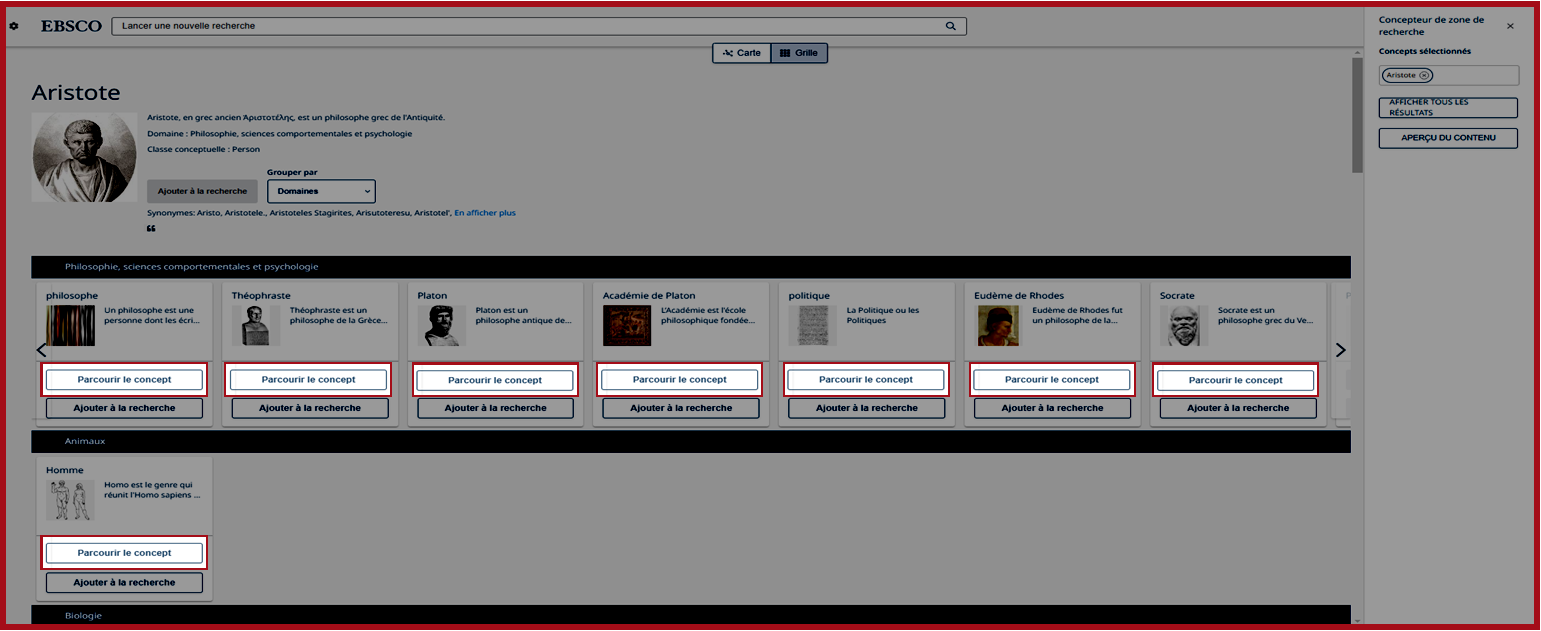Go to next carousel concepts with right arrow
Screen dimensions: 1541x631
[x=1340, y=350]
